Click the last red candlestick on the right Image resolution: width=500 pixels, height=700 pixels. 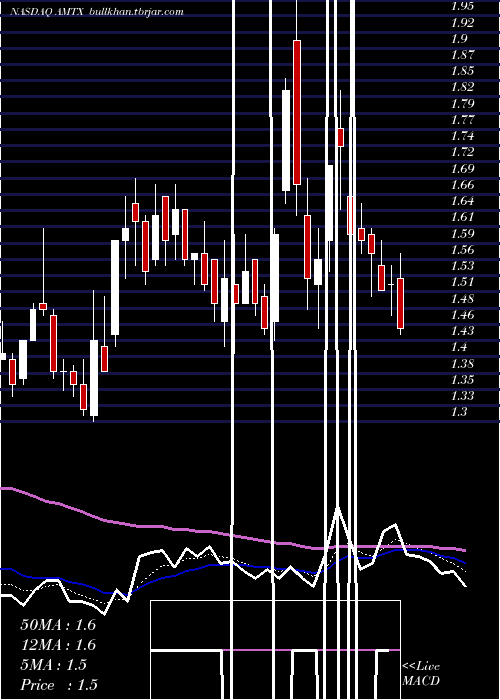pyautogui.click(x=400, y=303)
